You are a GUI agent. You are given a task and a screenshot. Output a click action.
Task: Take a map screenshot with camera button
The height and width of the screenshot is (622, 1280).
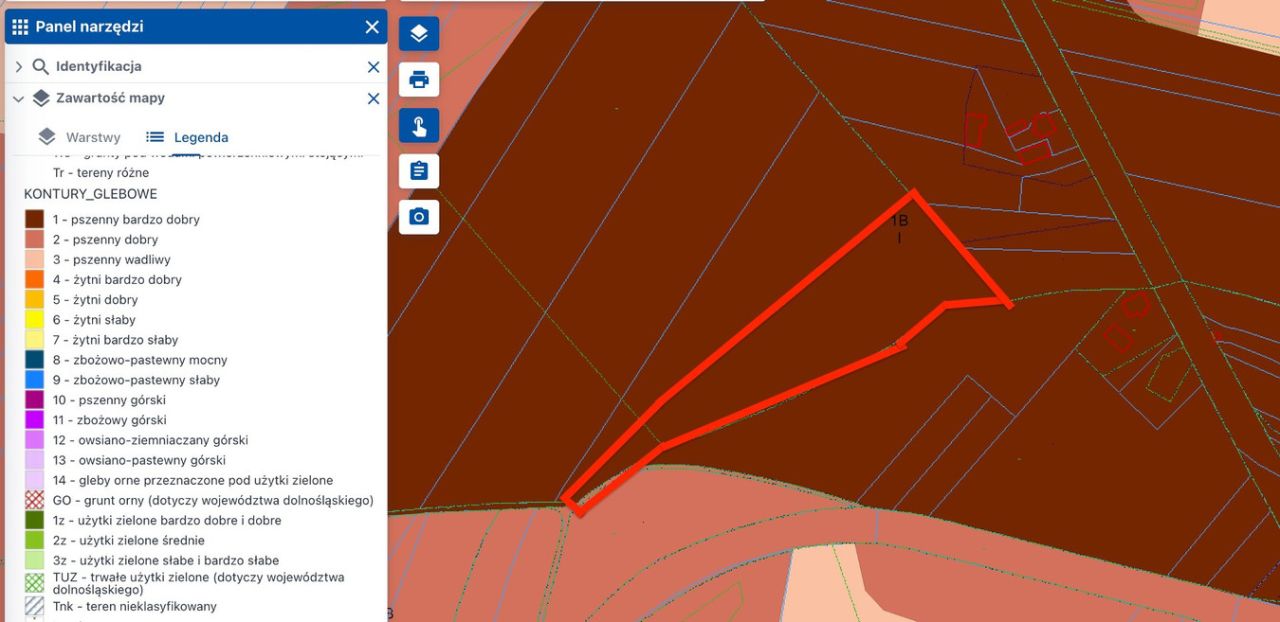(419, 217)
